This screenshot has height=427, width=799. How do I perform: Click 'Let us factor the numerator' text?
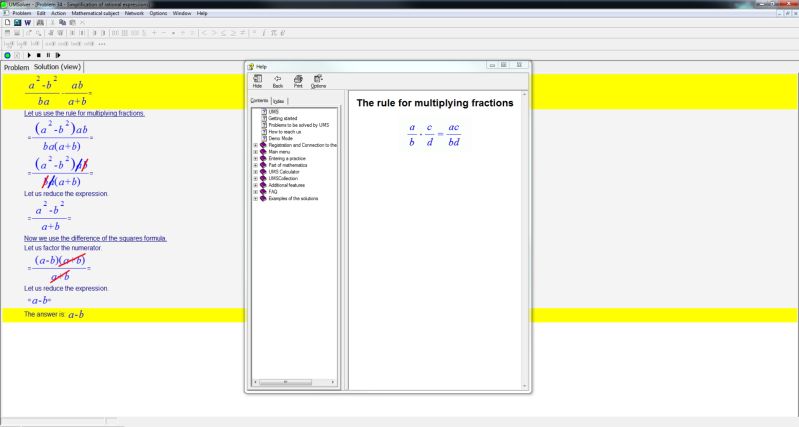[63, 248]
